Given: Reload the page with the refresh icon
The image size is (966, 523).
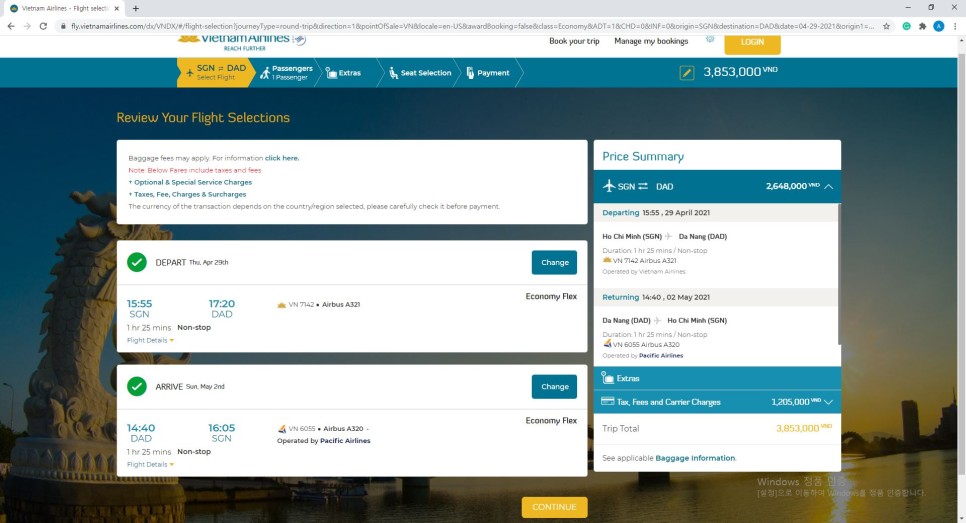Looking at the screenshot, I should coord(43,26).
